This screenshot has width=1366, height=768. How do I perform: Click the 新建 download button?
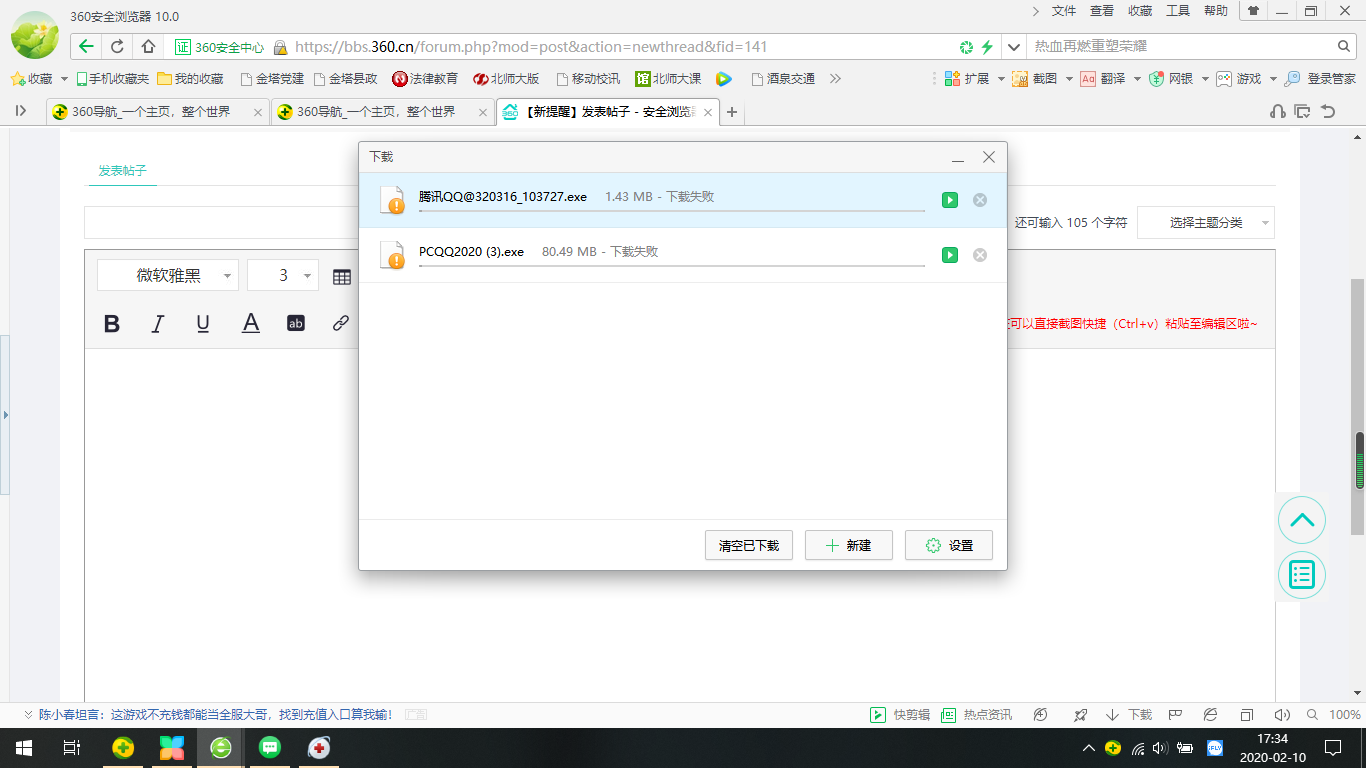[849, 545]
